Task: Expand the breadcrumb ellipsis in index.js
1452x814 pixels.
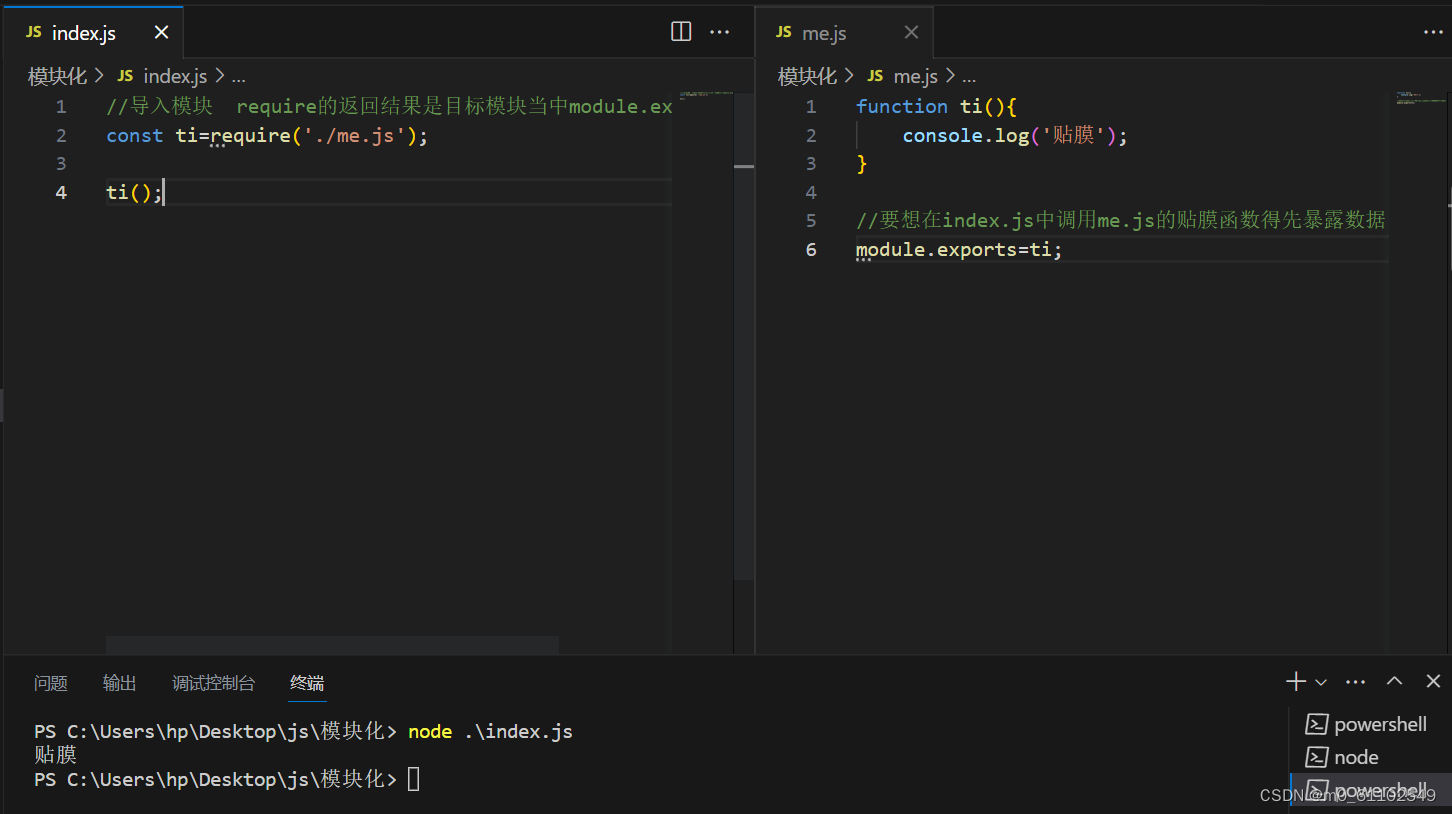Action: (x=238, y=75)
